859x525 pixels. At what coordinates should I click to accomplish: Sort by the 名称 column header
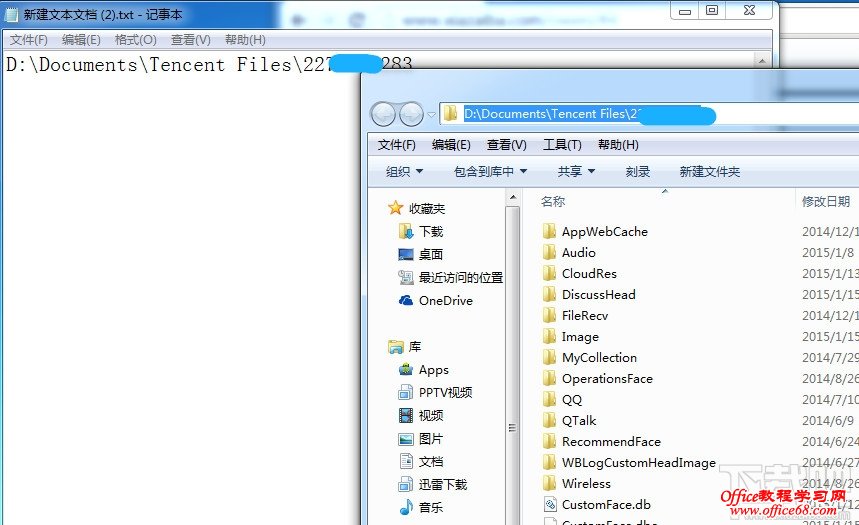[553, 202]
